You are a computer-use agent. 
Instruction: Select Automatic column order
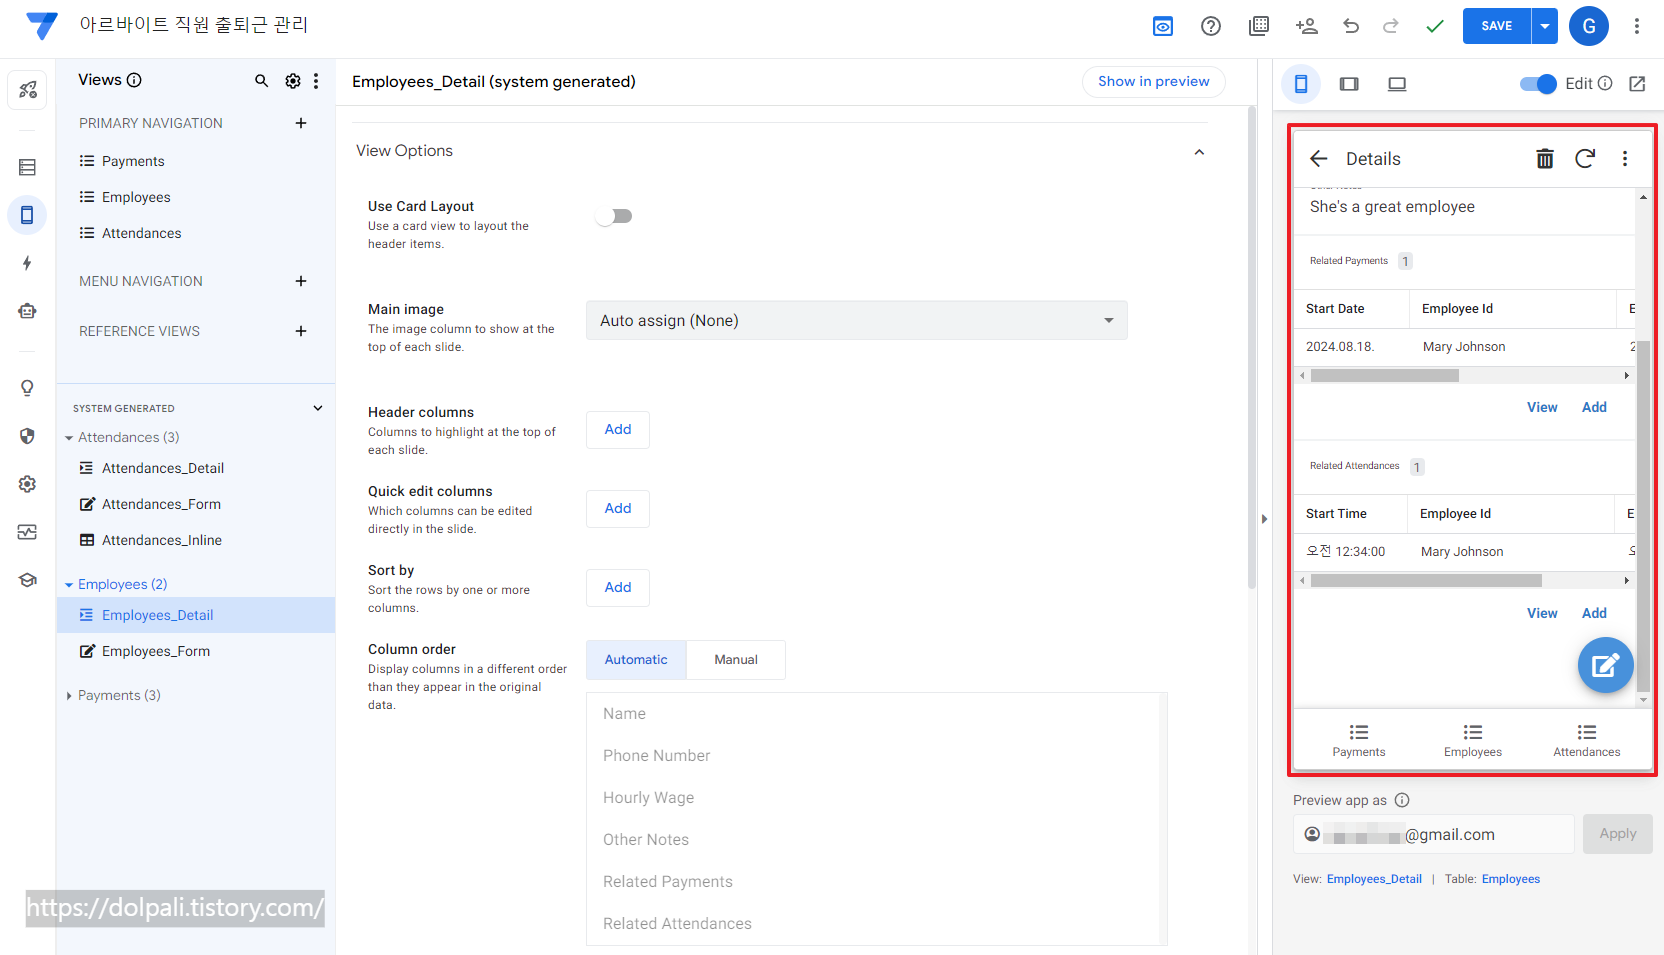636,660
